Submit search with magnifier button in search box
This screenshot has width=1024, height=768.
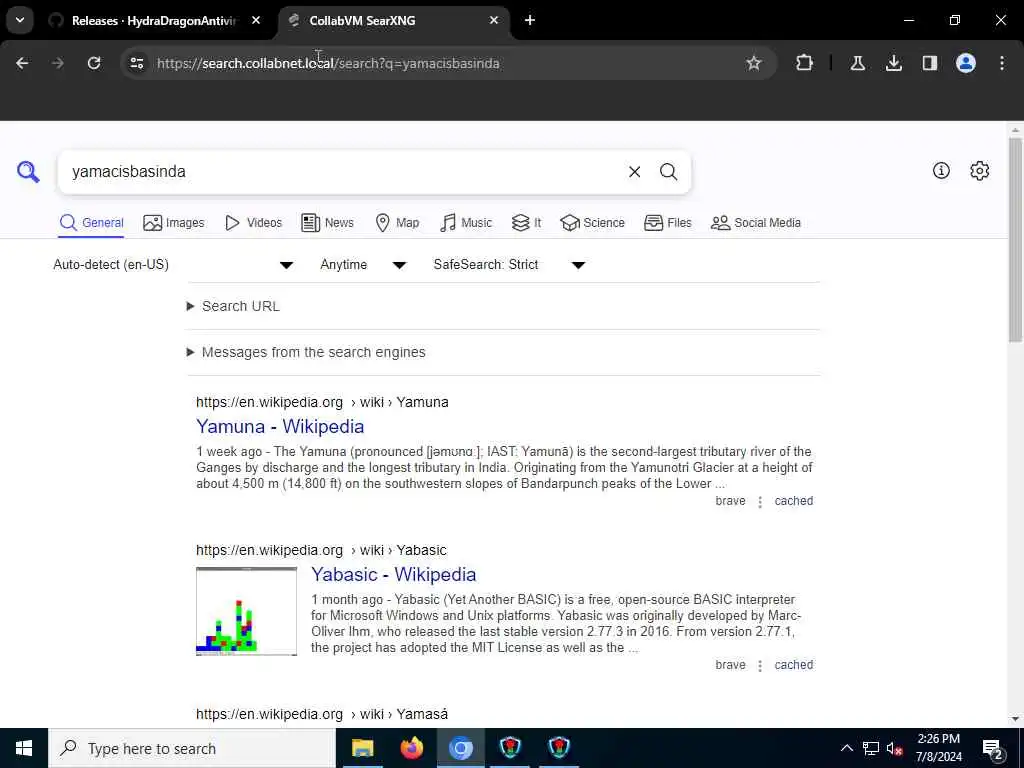tap(668, 172)
